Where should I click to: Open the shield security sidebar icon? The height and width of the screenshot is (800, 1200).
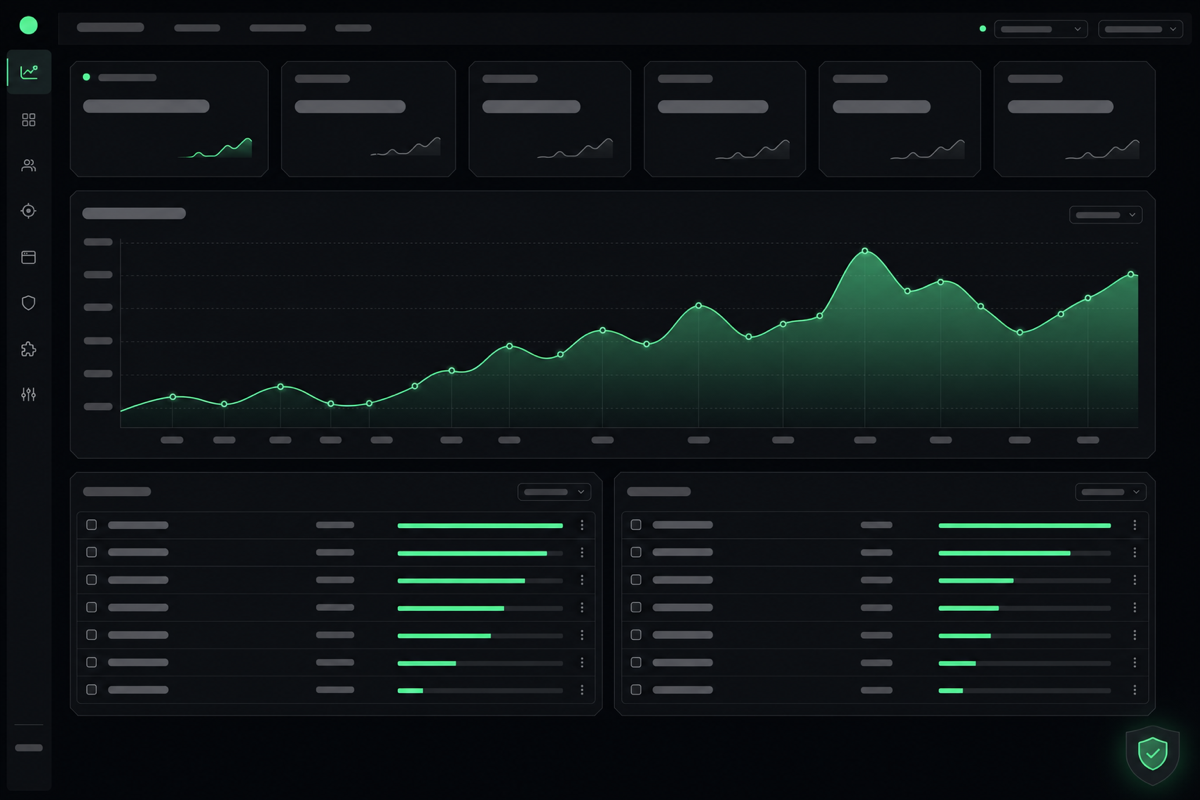pos(29,303)
